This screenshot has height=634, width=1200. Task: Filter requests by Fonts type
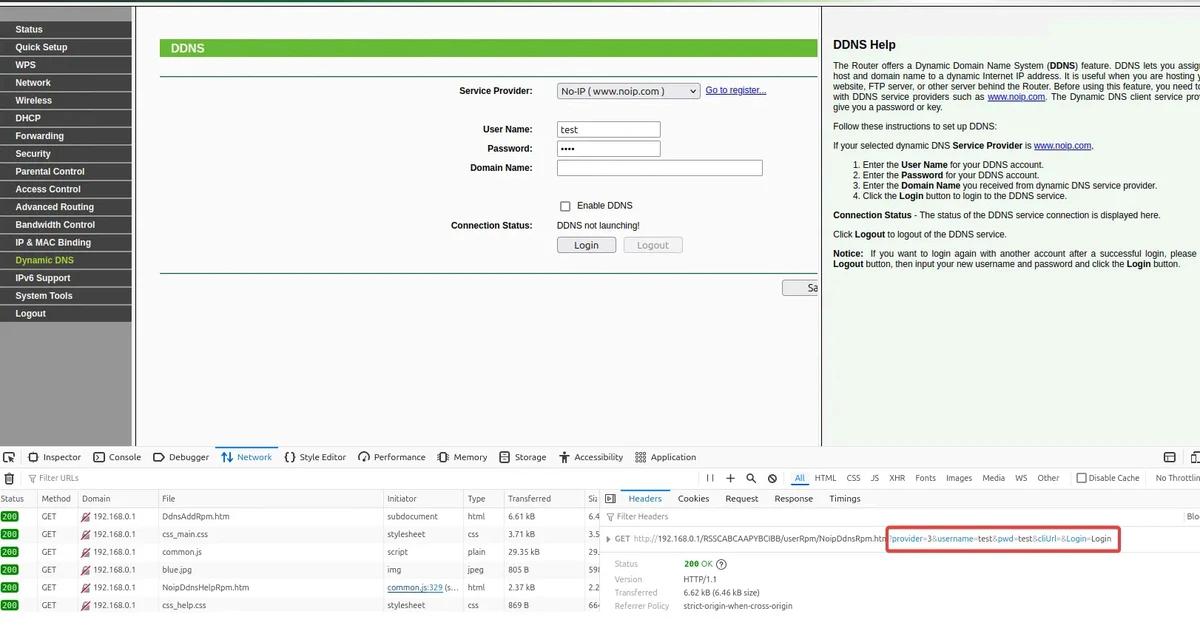926,478
